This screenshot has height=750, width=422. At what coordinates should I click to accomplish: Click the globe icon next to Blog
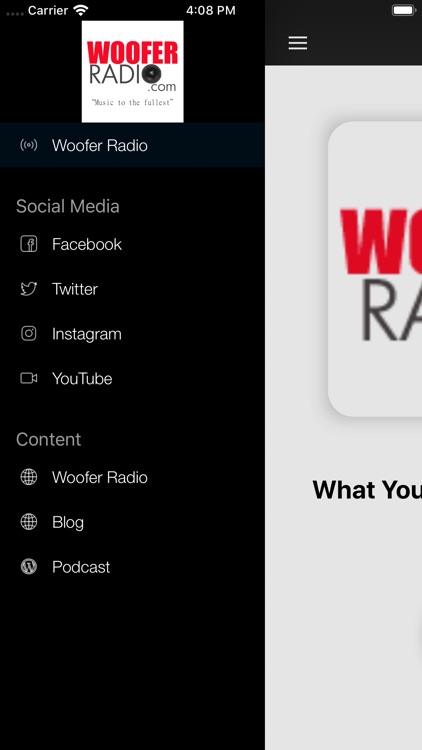click(29, 522)
